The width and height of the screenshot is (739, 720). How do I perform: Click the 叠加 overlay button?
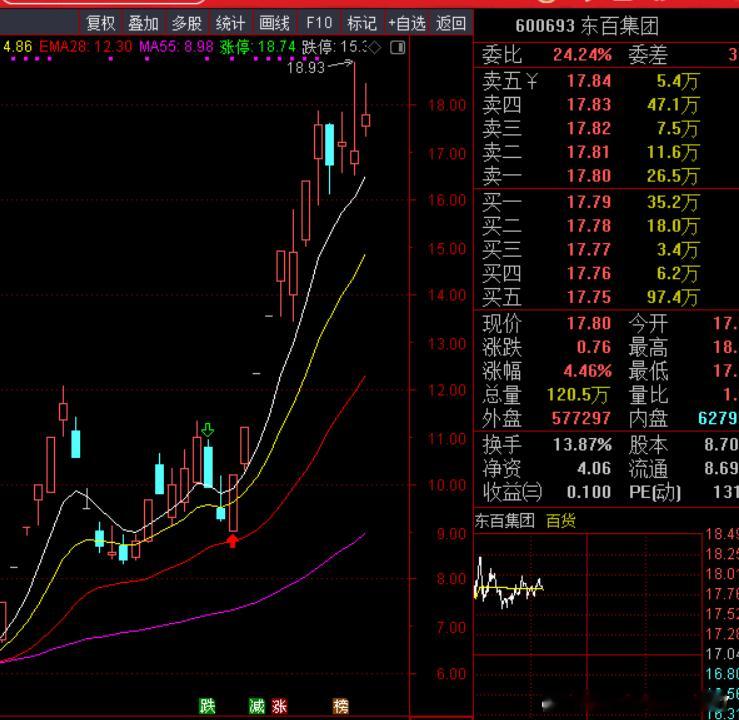click(143, 23)
